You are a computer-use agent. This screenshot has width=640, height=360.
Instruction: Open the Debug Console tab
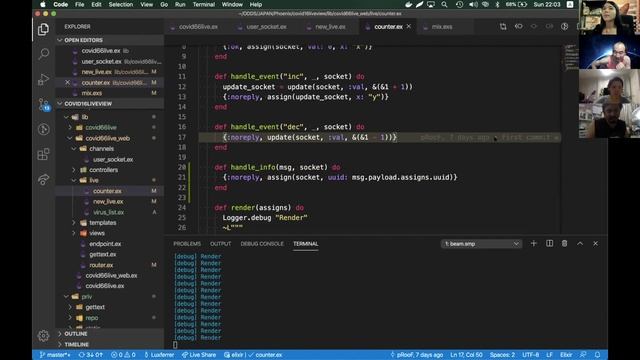(262, 244)
